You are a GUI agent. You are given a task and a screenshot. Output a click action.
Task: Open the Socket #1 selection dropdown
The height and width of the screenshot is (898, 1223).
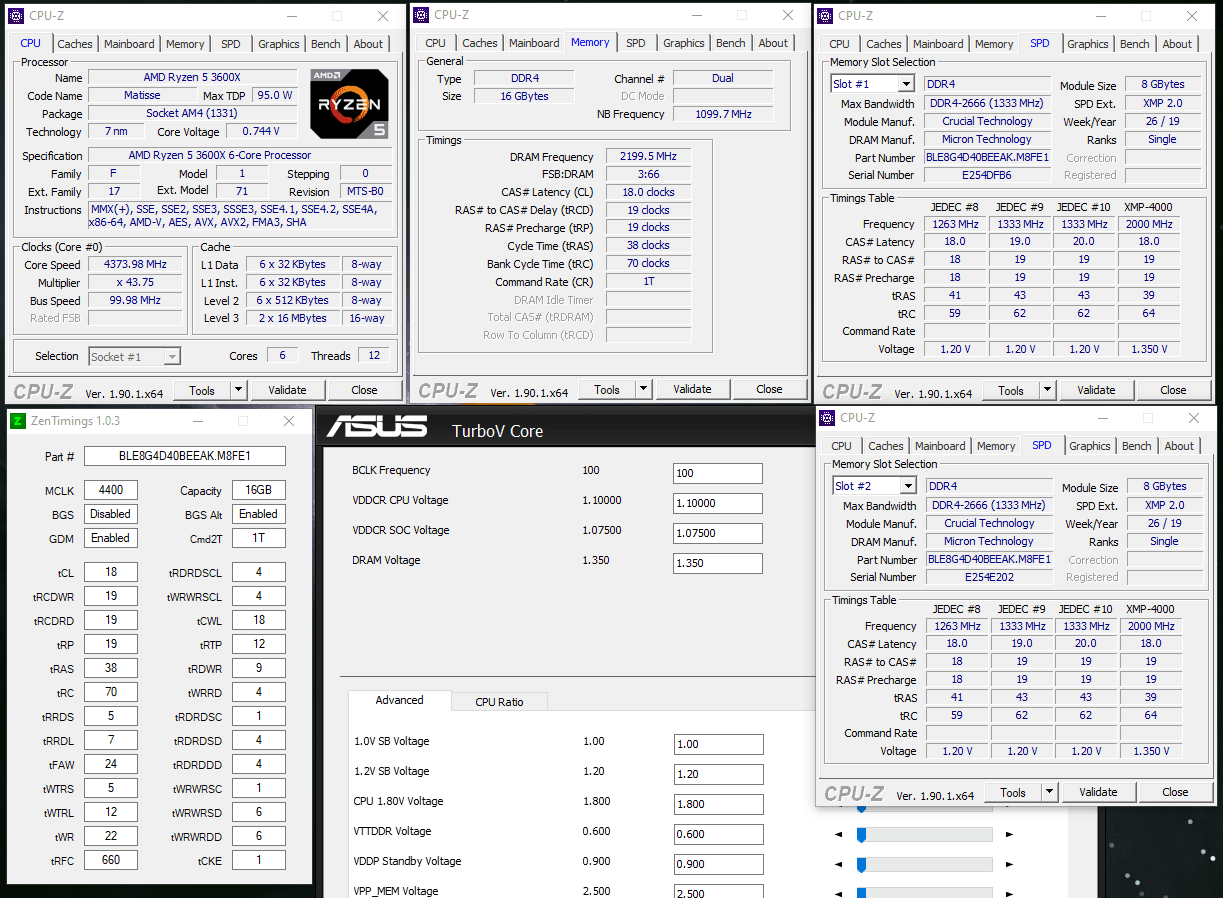click(x=172, y=356)
